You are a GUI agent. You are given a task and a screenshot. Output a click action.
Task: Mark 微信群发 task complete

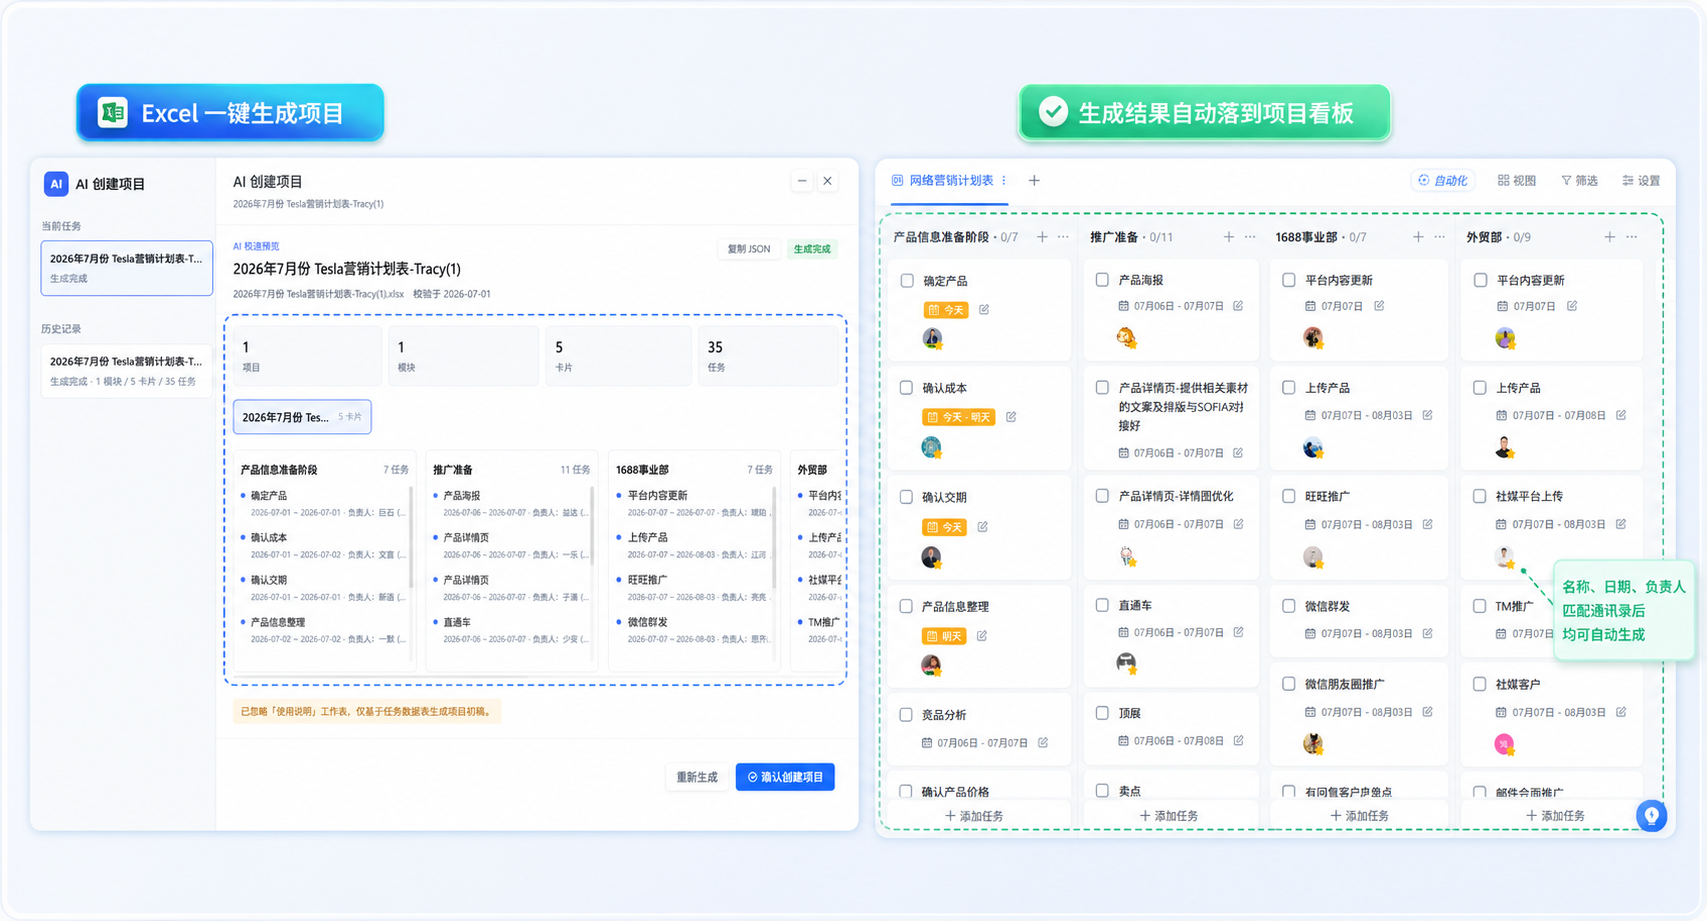1289,606
